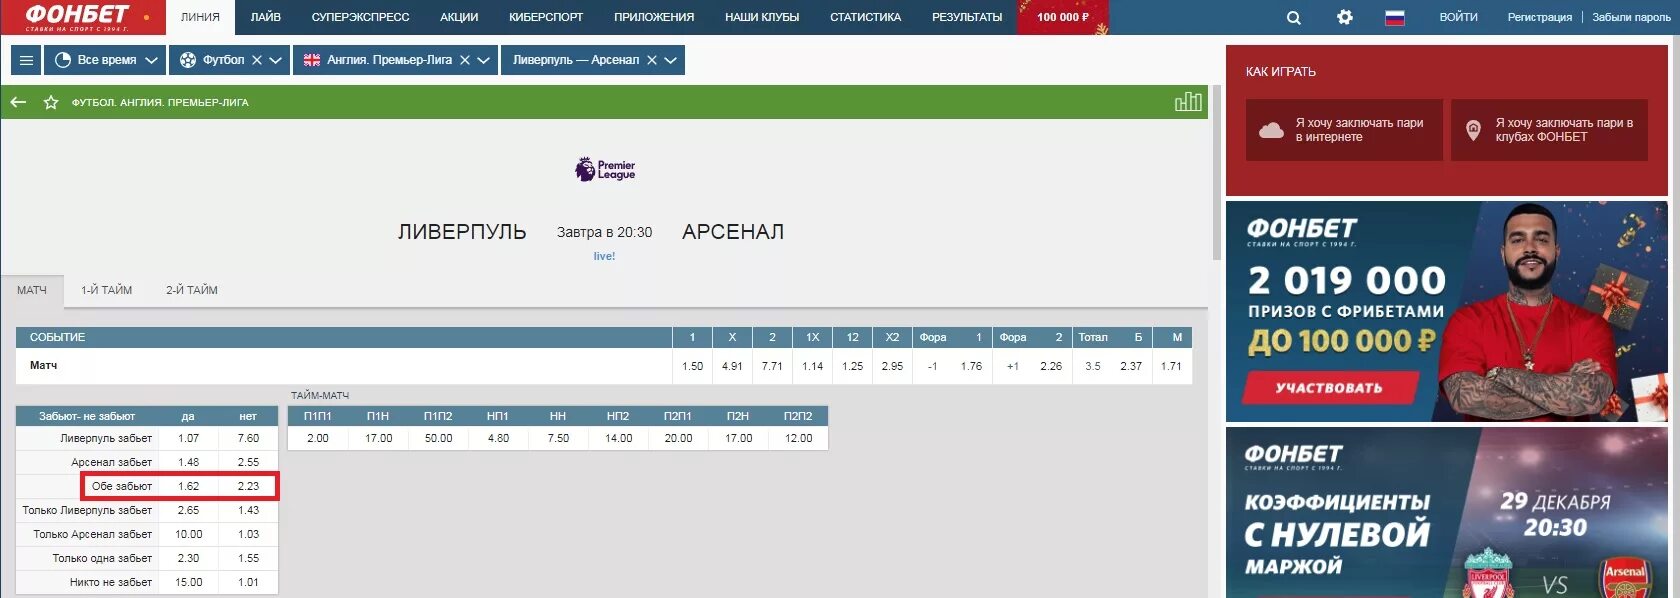Select Никто не забьет да 15.00
The width and height of the screenshot is (1680, 598).
coord(188,582)
